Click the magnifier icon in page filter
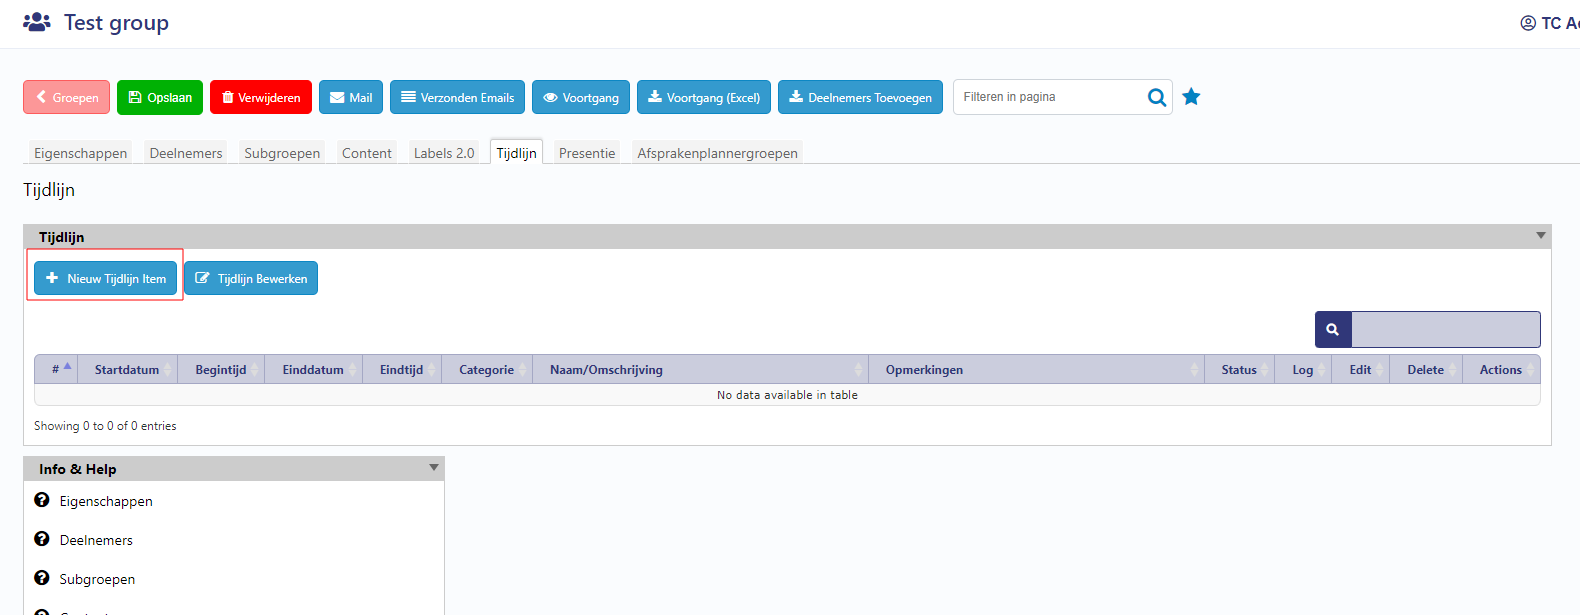1580x615 pixels. click(x=1156, y=97)
